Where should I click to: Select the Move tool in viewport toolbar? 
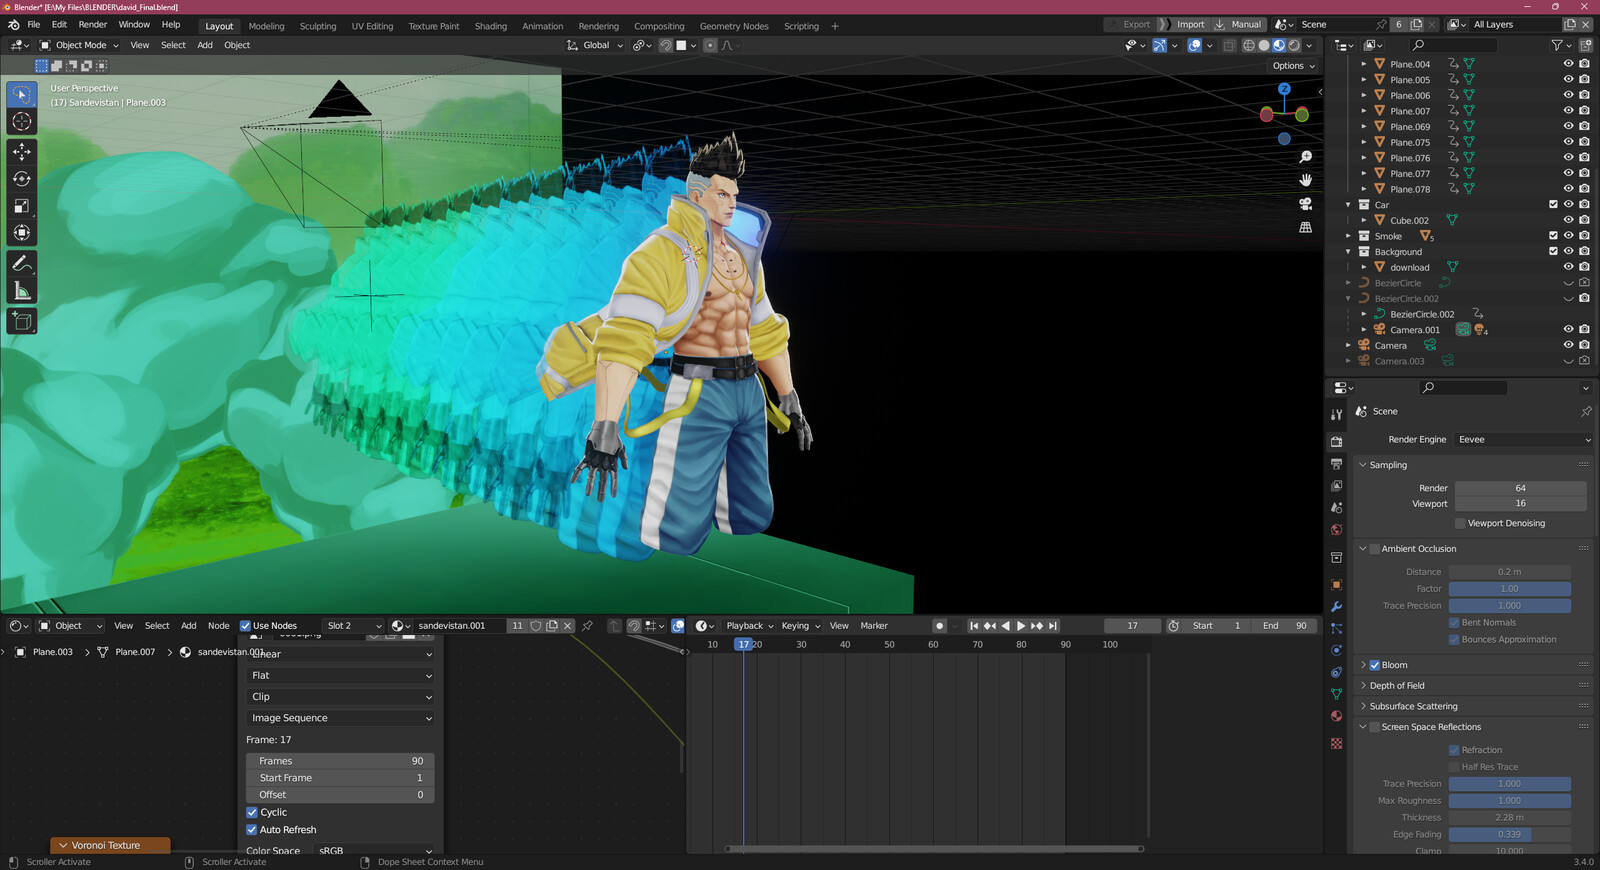[22, 152]
